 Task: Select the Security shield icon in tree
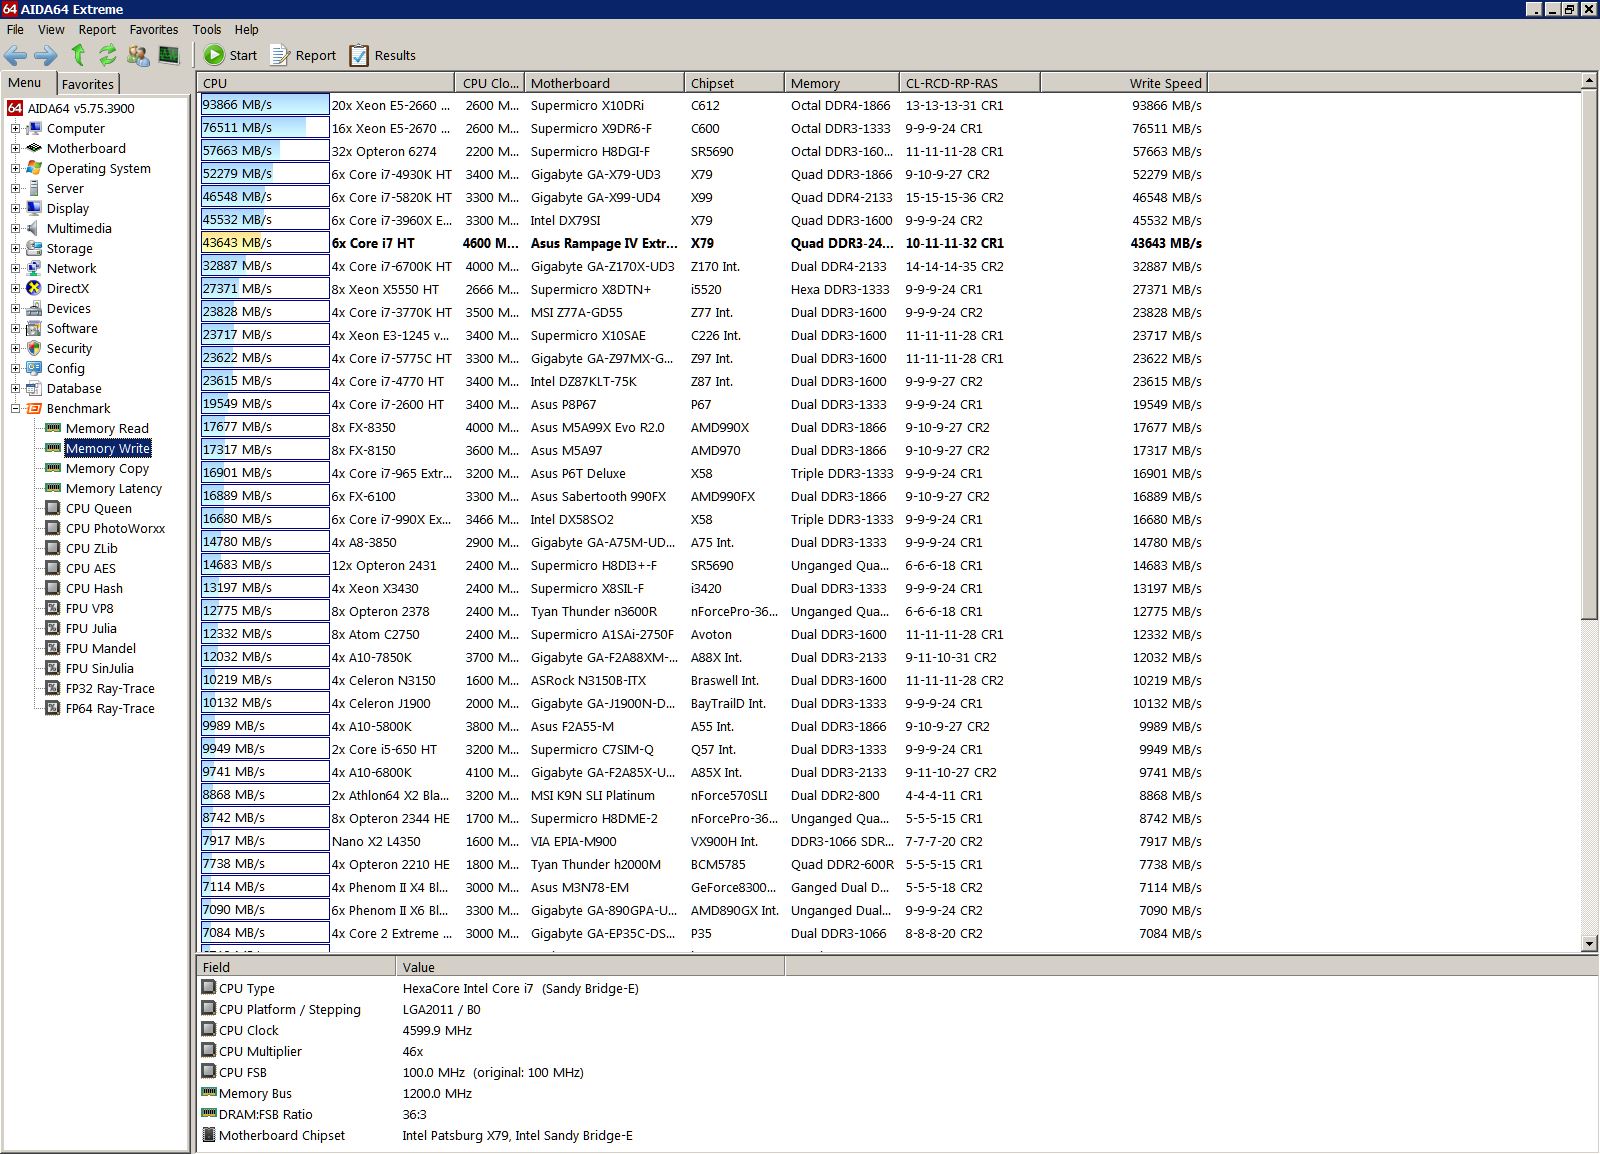[34, 348]
